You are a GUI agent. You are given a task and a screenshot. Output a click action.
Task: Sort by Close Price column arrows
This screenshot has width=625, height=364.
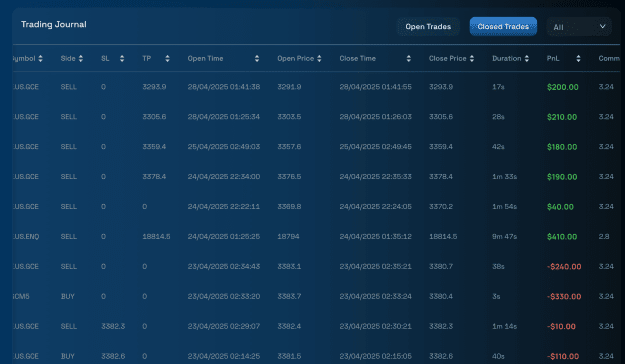pos(472,59)
